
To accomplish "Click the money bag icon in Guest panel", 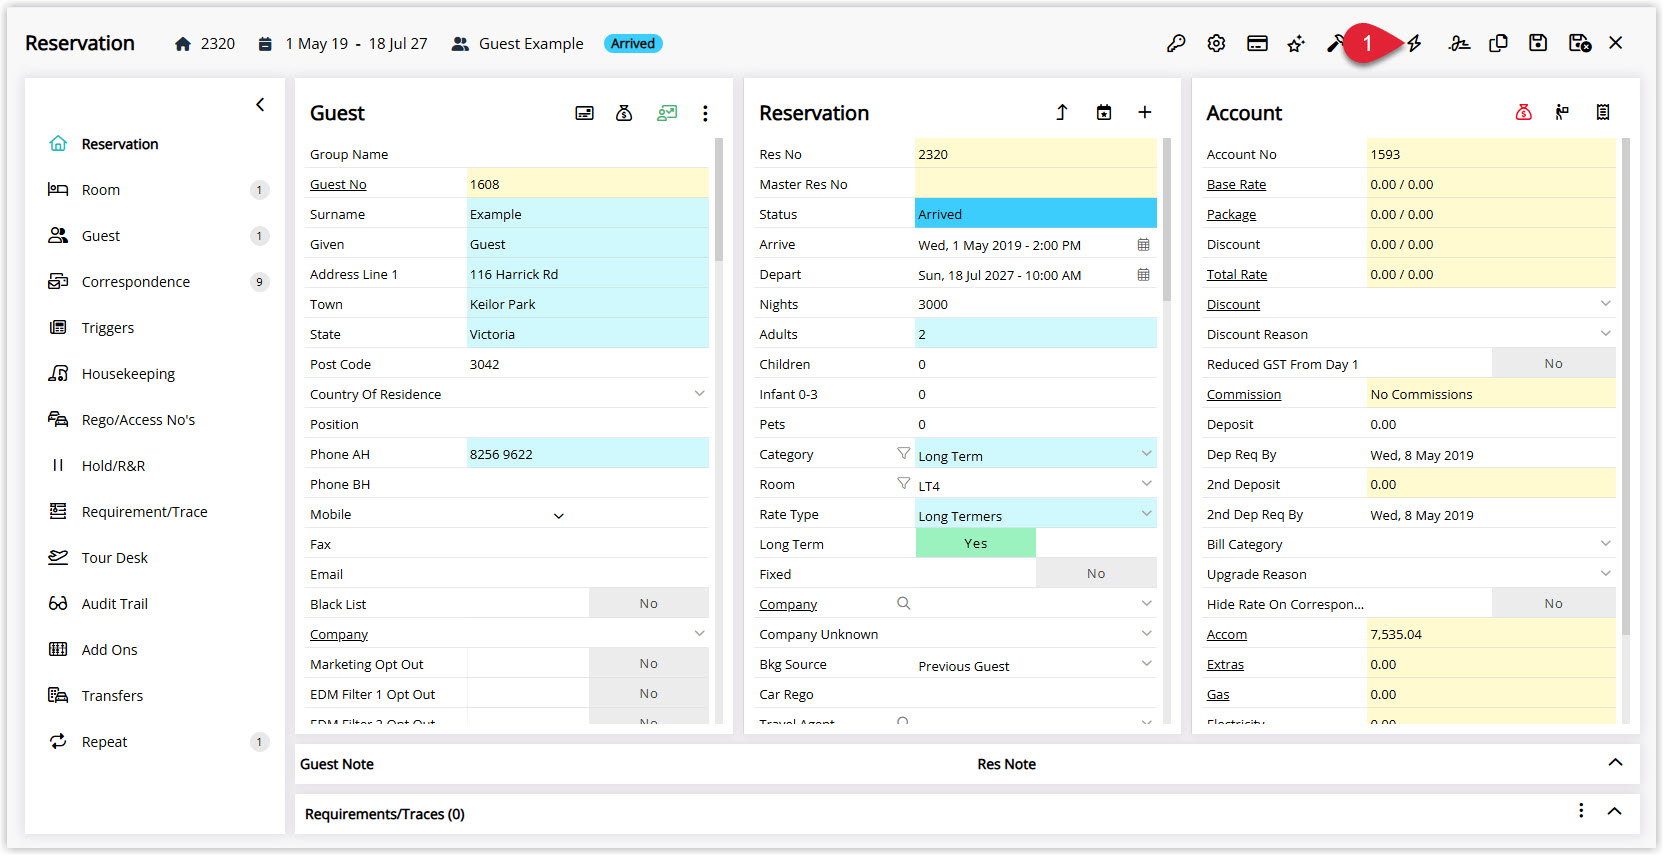I will click(x=624, y=113).
